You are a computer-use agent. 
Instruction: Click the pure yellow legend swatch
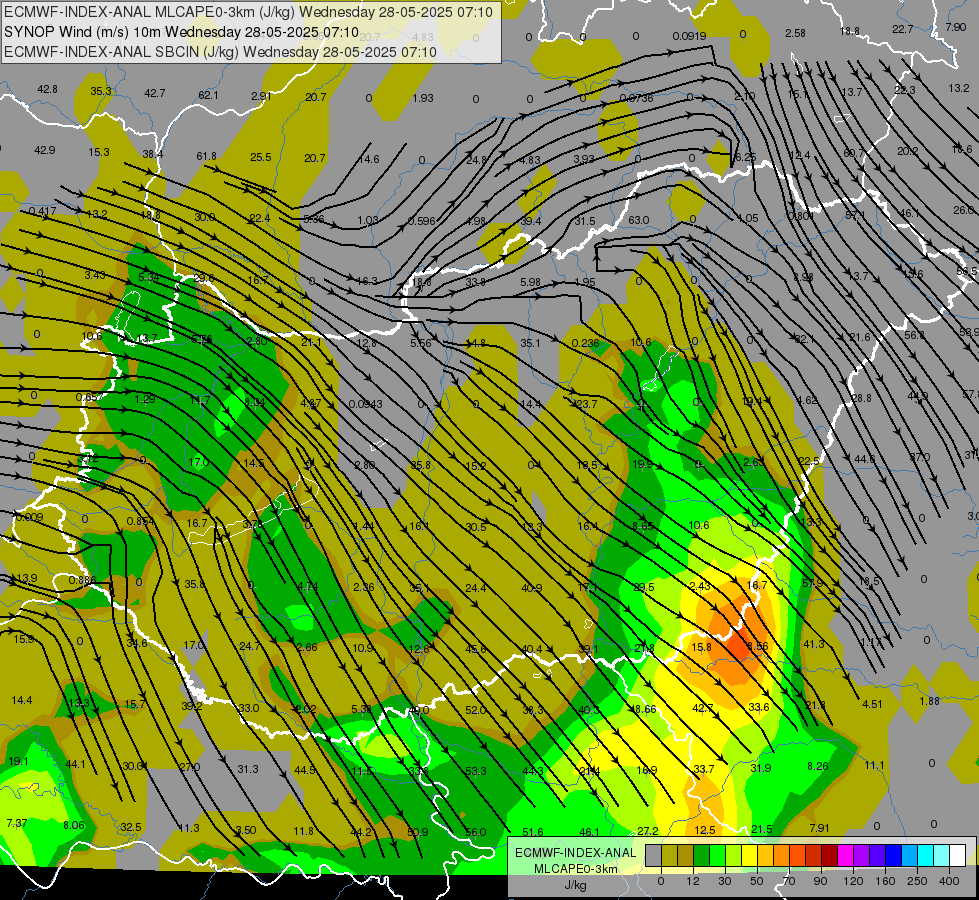[x=749, y=855]
